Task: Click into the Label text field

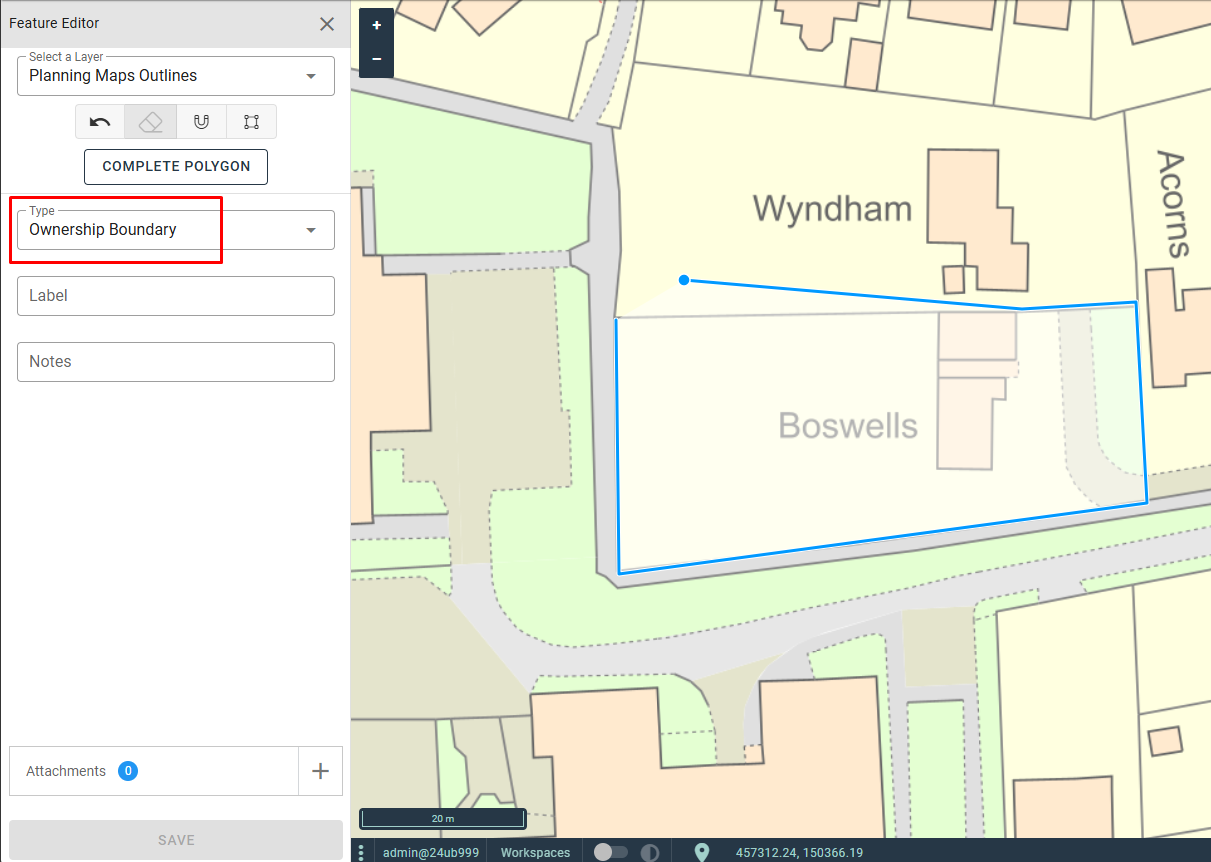Action: pos(176,296)
